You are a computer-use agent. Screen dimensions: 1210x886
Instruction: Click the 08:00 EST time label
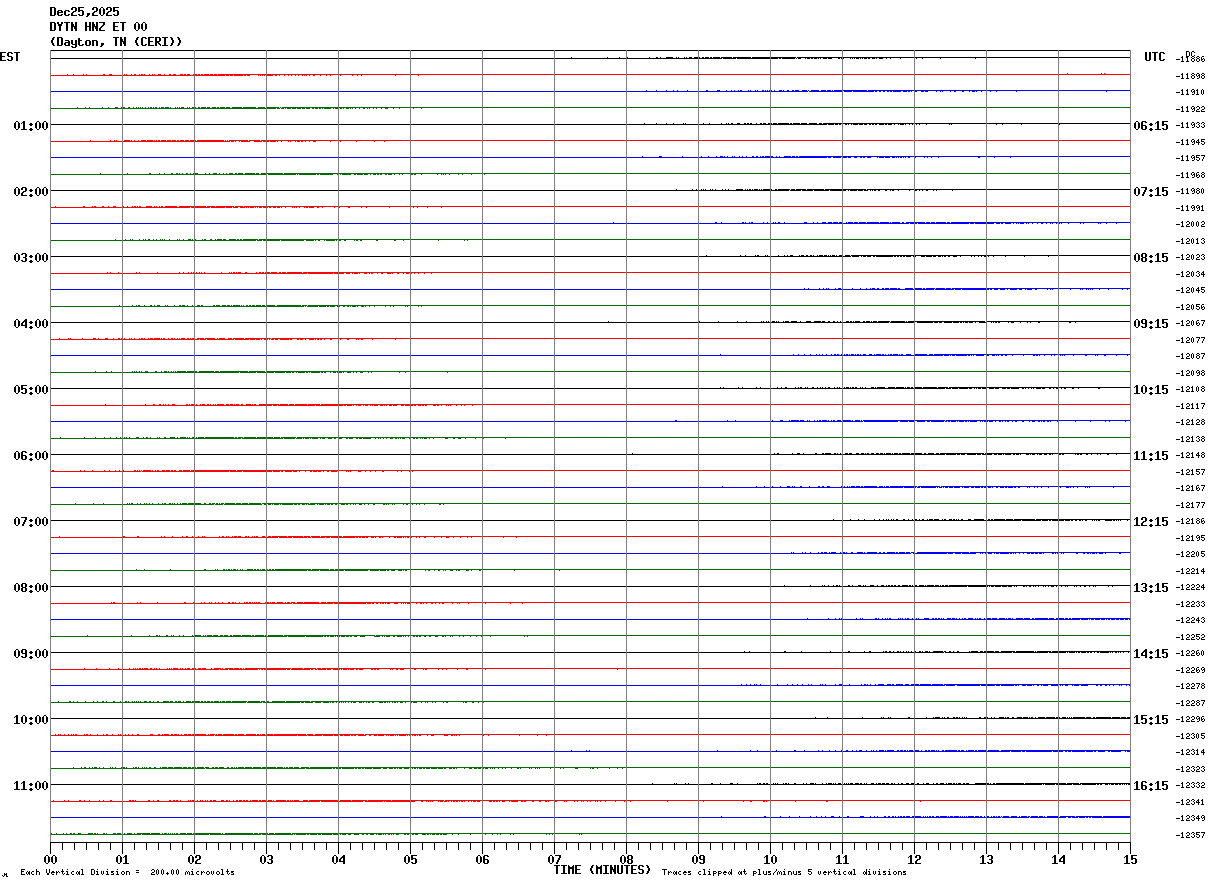[x=31, y=588]
